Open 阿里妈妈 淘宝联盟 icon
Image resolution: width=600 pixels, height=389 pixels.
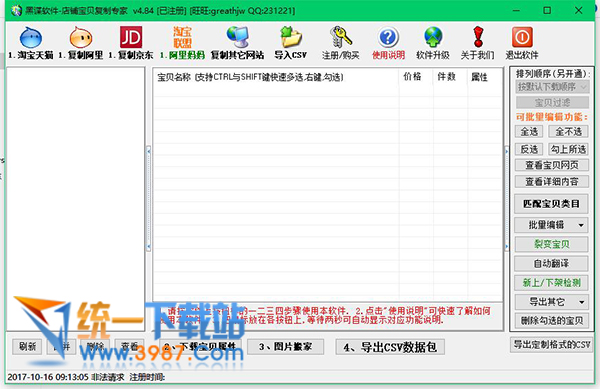[x=182, y=37]
